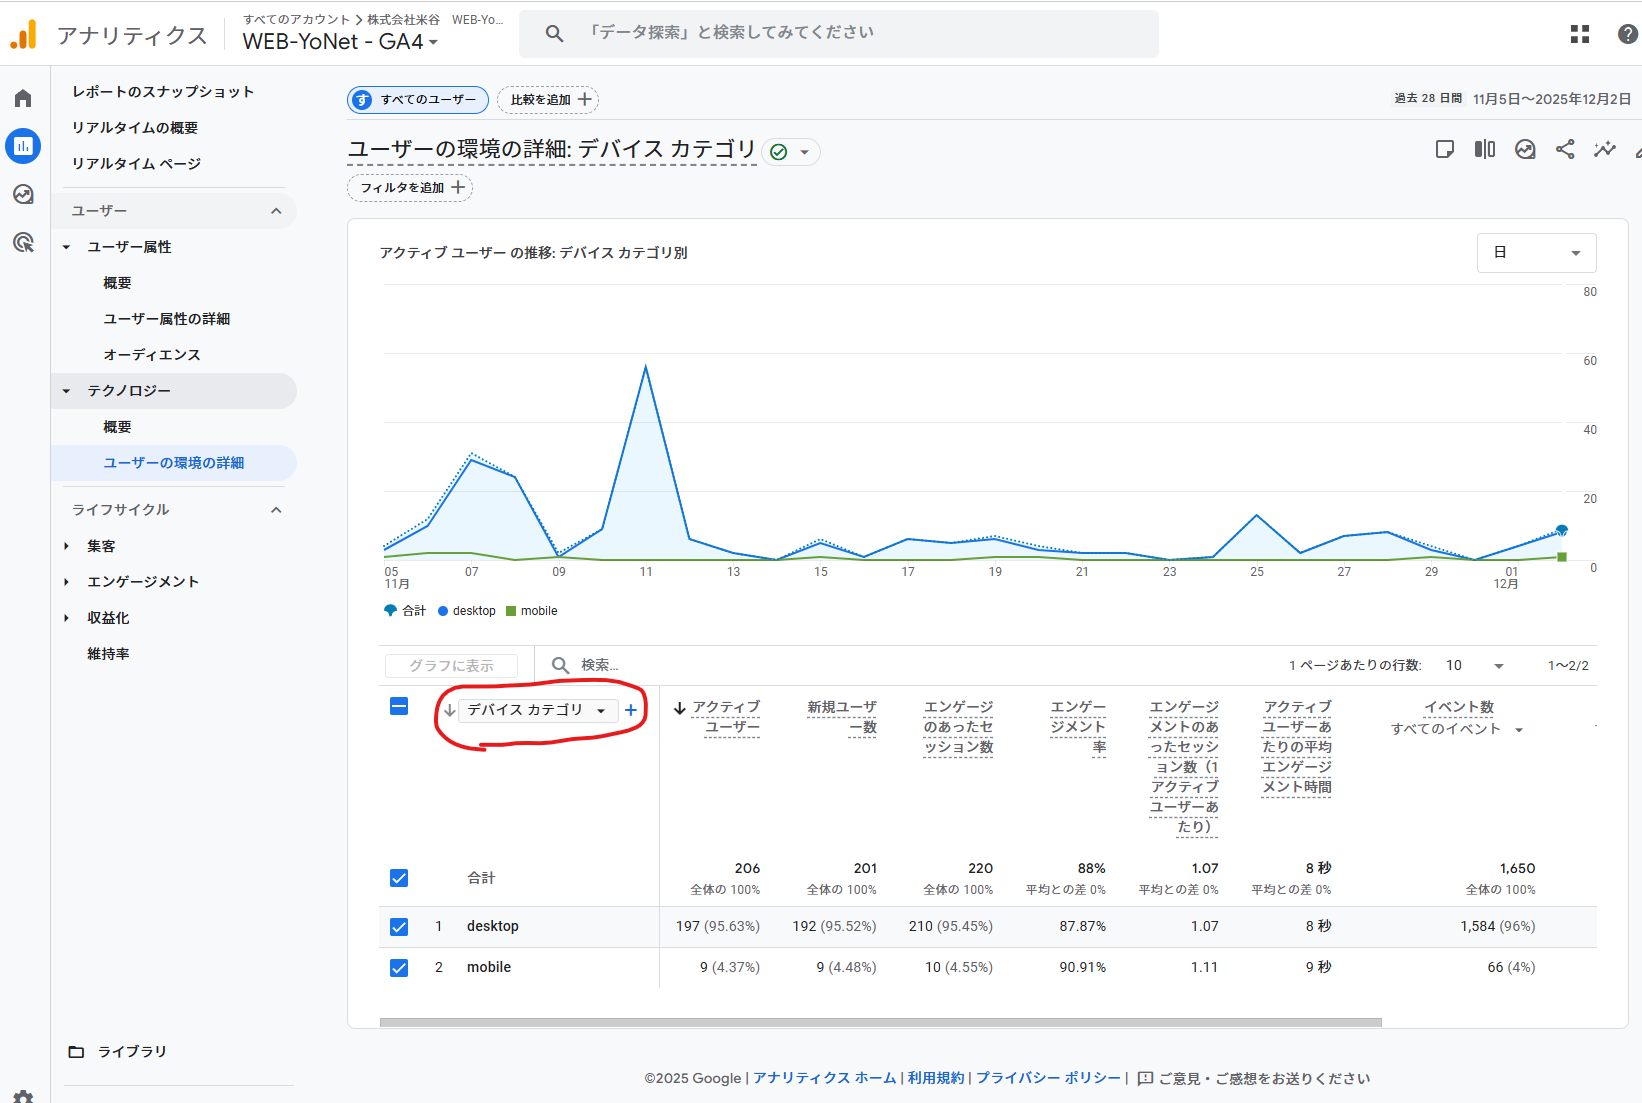Toggle the 合計 total row checkbox
This screenshot has height=1103, width=1642.
pos(399,878)
